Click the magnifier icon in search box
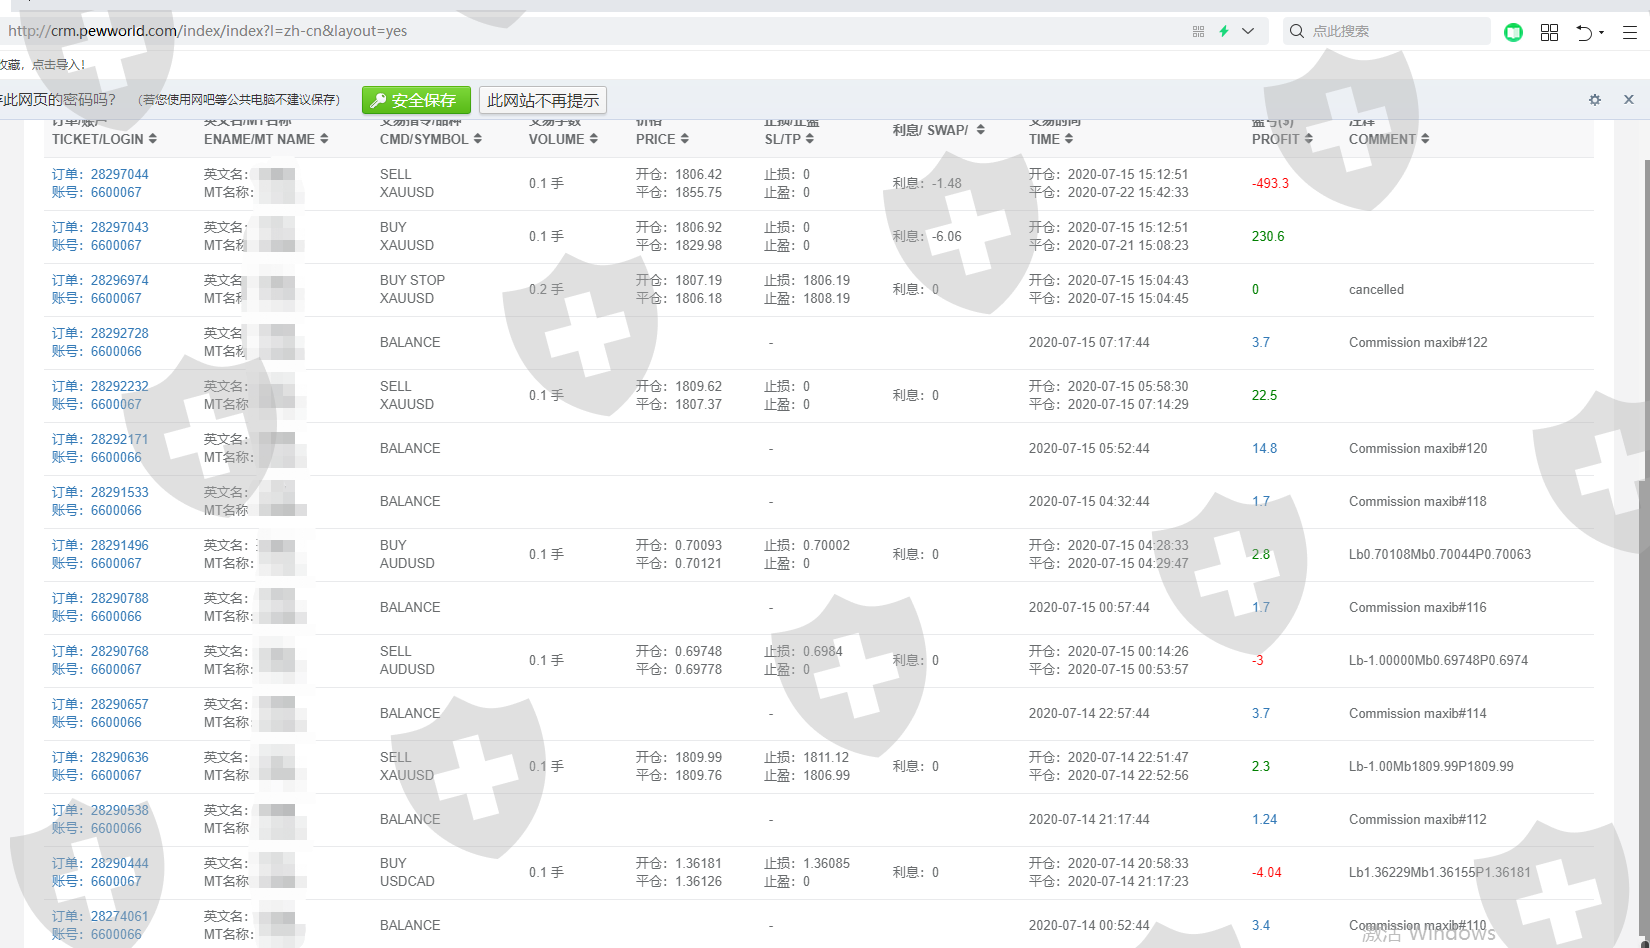The height and width of the screenshot is (948, 1650). (1297, 31)
